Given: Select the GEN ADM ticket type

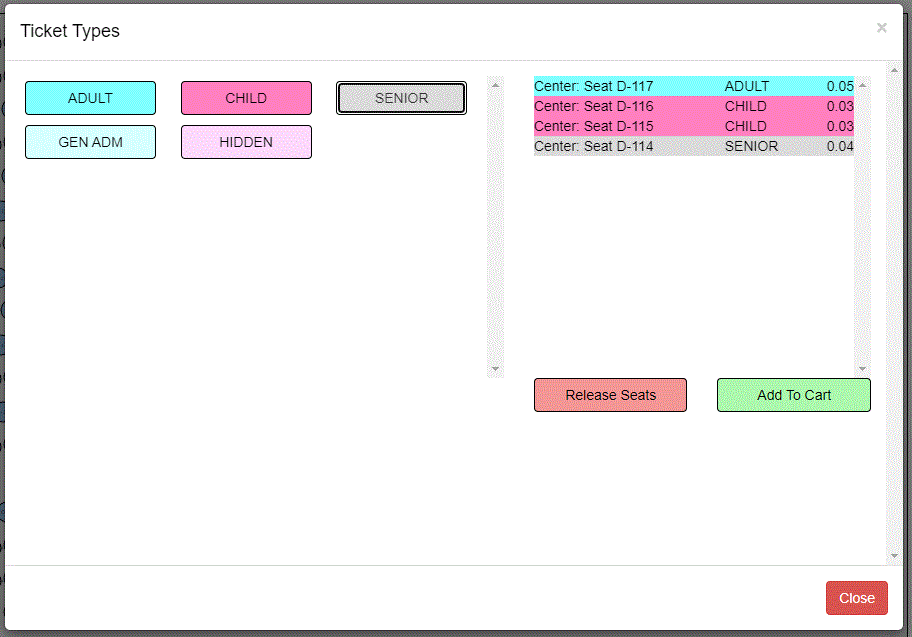Looking at the screenshot, I should pyautogui.click(x=90, y=142).
